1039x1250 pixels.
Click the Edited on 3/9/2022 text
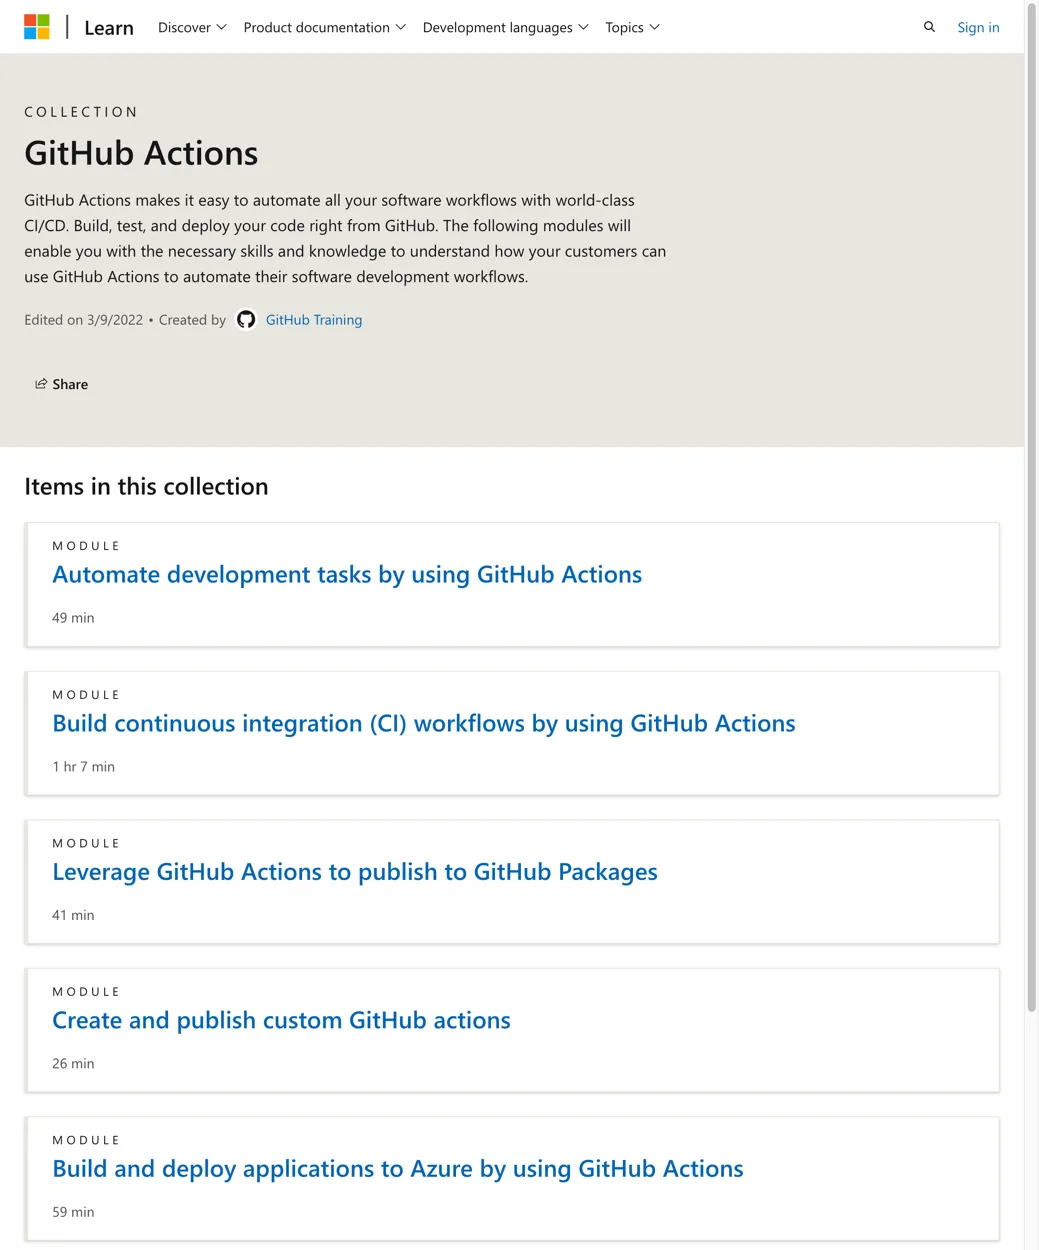click(x=84, y=320)
